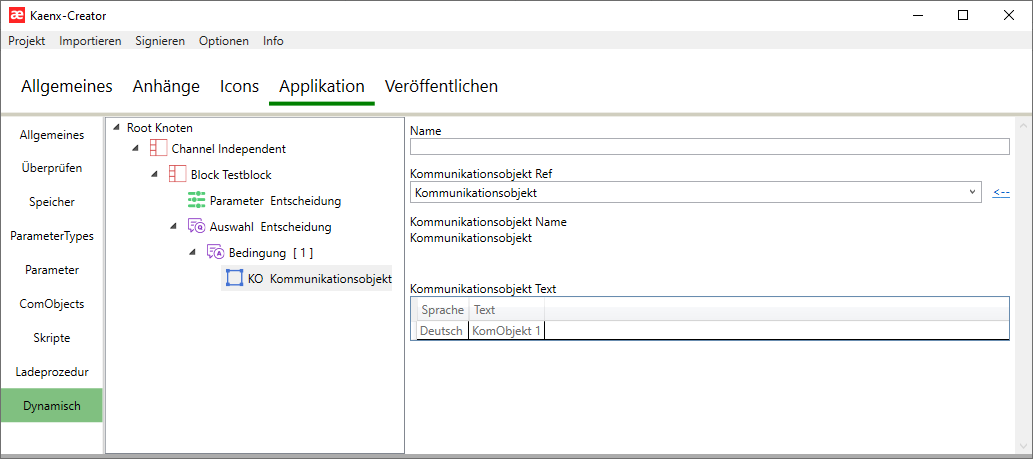Switch to the Veröffentlichen tab
The height and width of the screenshot is (459, 1033).
pos(441,86)
